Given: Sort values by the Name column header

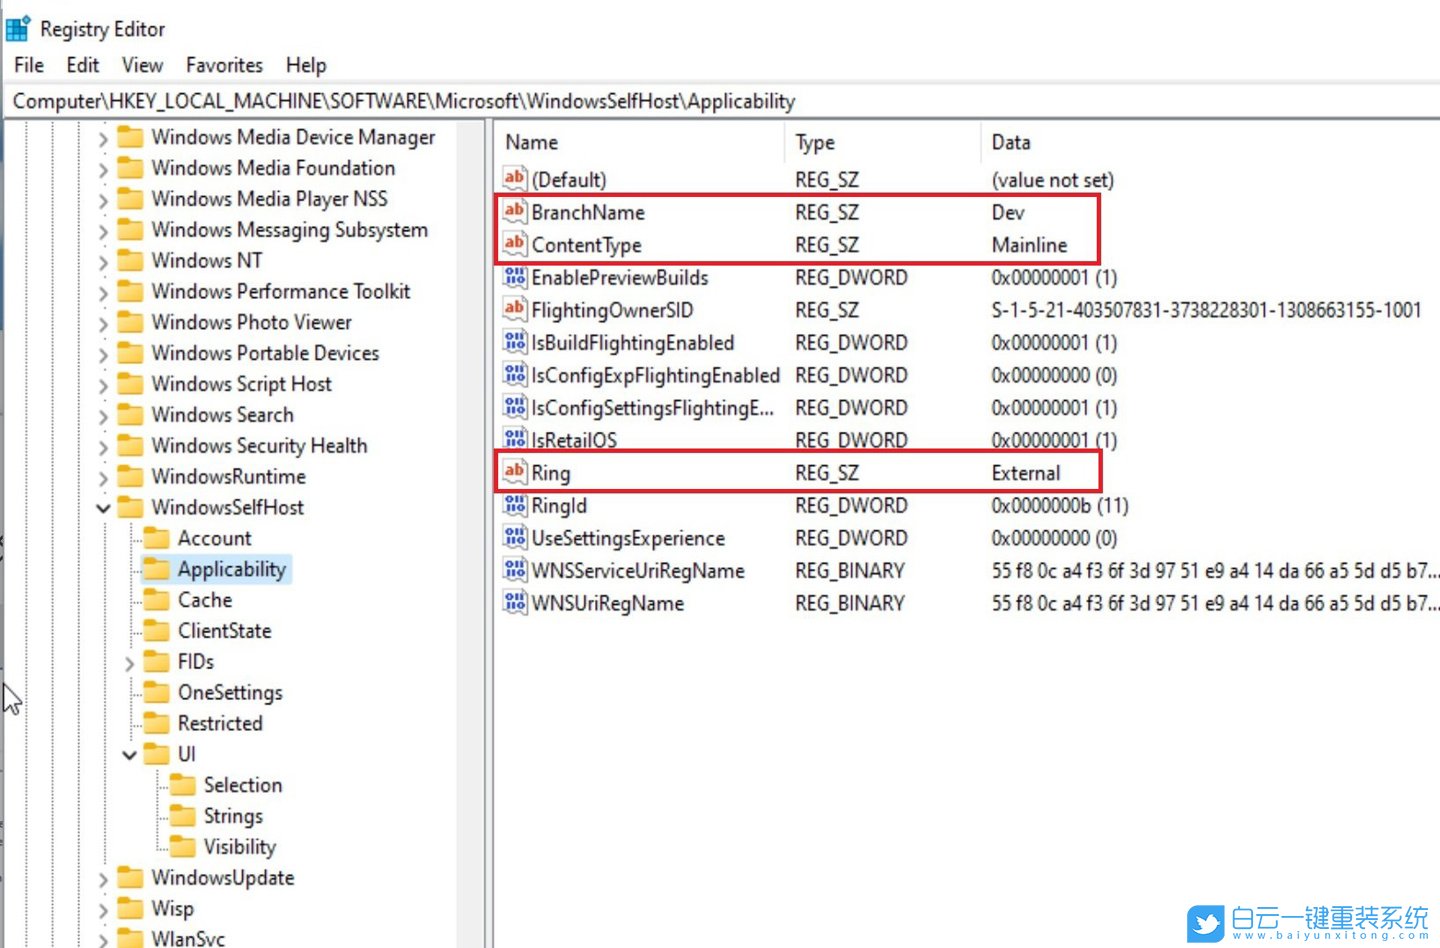Looking at the screenshot, I should coord(532,142).
